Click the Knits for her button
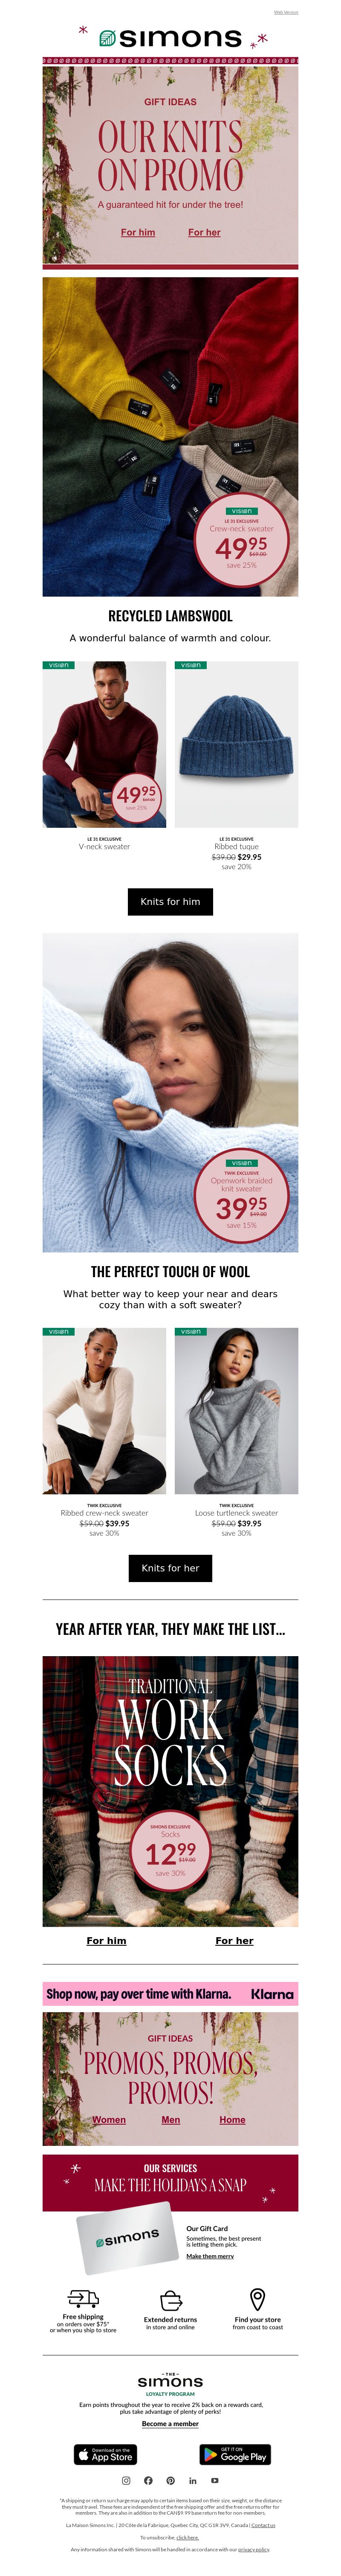The width and height of the screenshot is (341, 2576). pos(170,1567)
